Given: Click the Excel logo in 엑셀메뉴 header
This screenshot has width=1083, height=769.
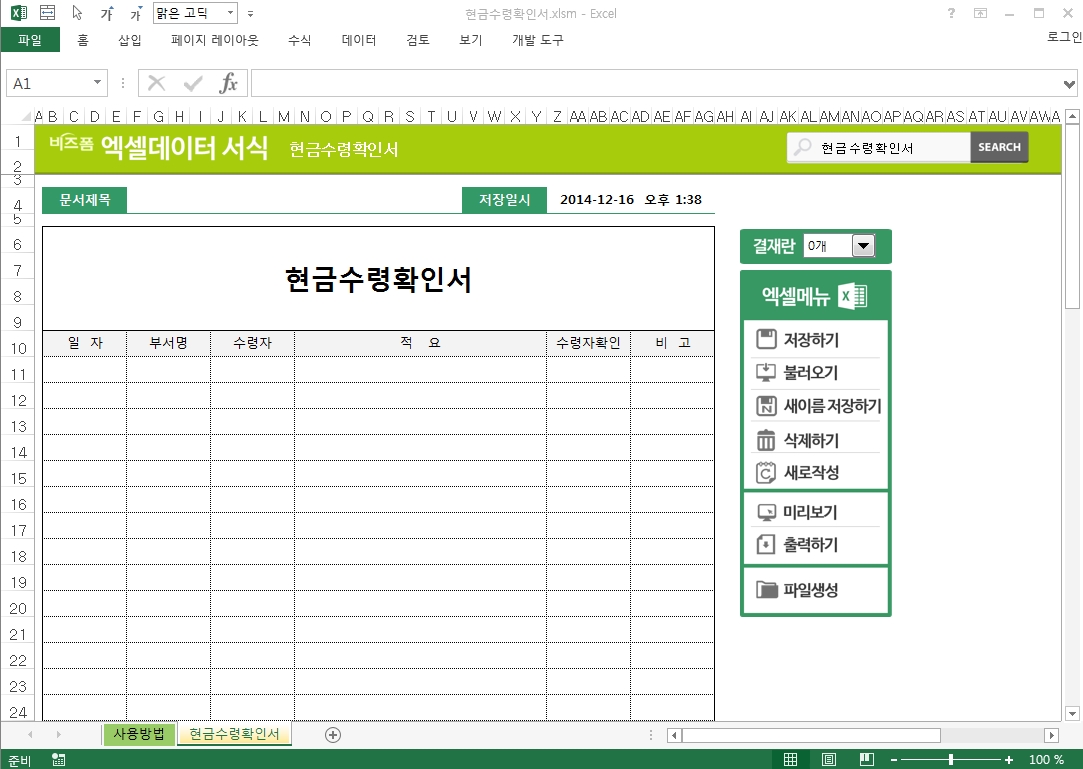Looking at the screenshot, I should point(852,296).
